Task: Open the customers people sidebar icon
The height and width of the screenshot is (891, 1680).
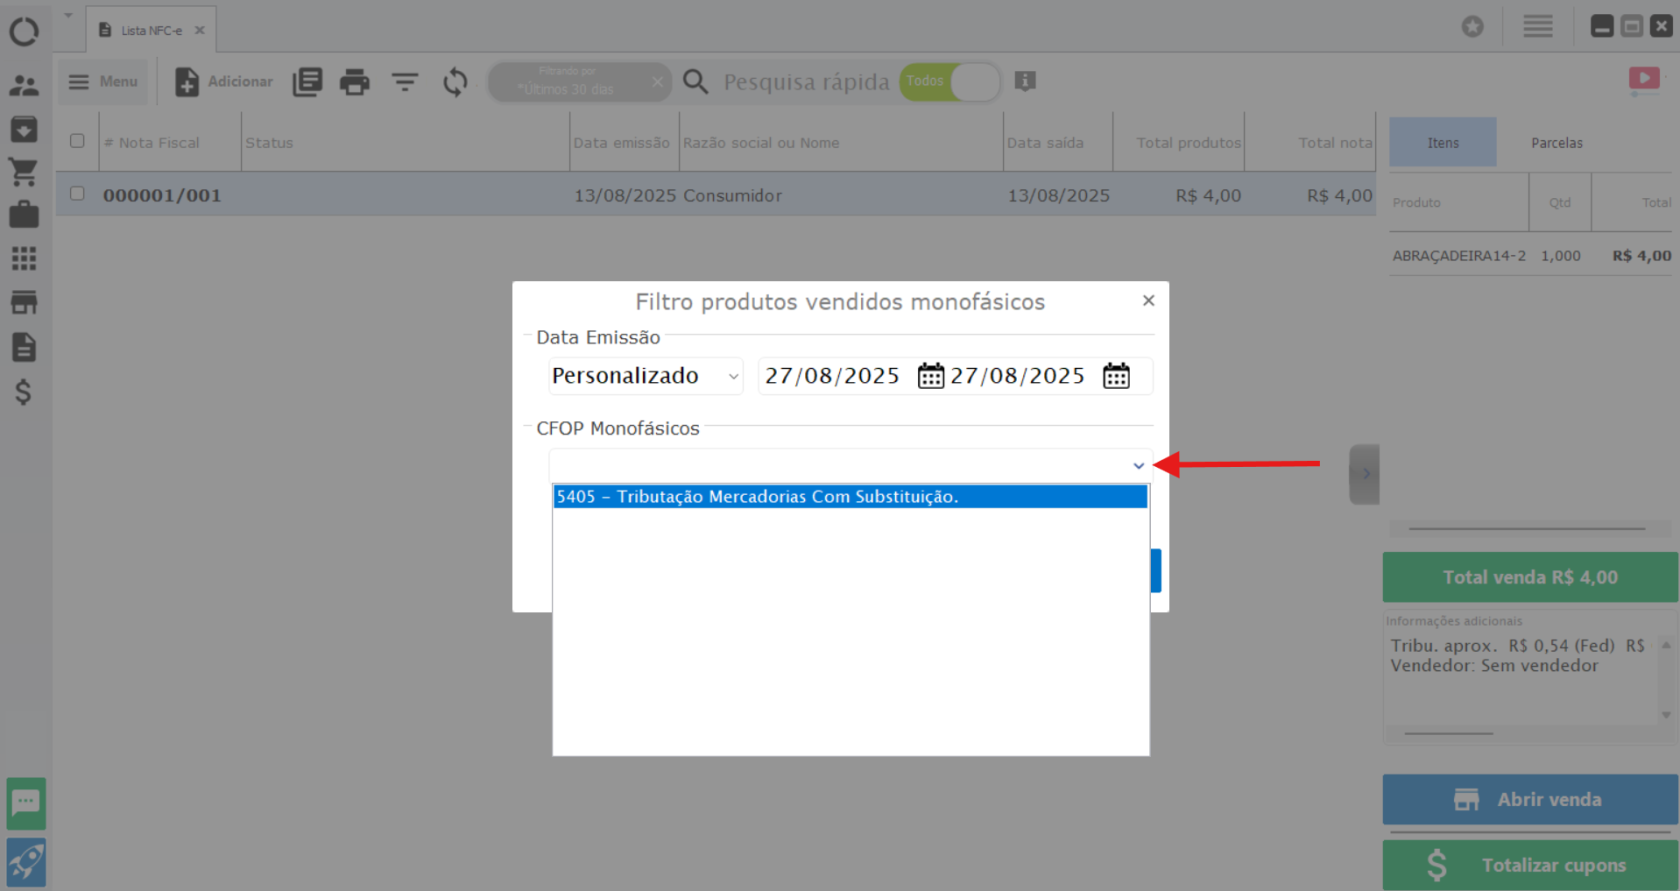Action: tap(23, 86)
